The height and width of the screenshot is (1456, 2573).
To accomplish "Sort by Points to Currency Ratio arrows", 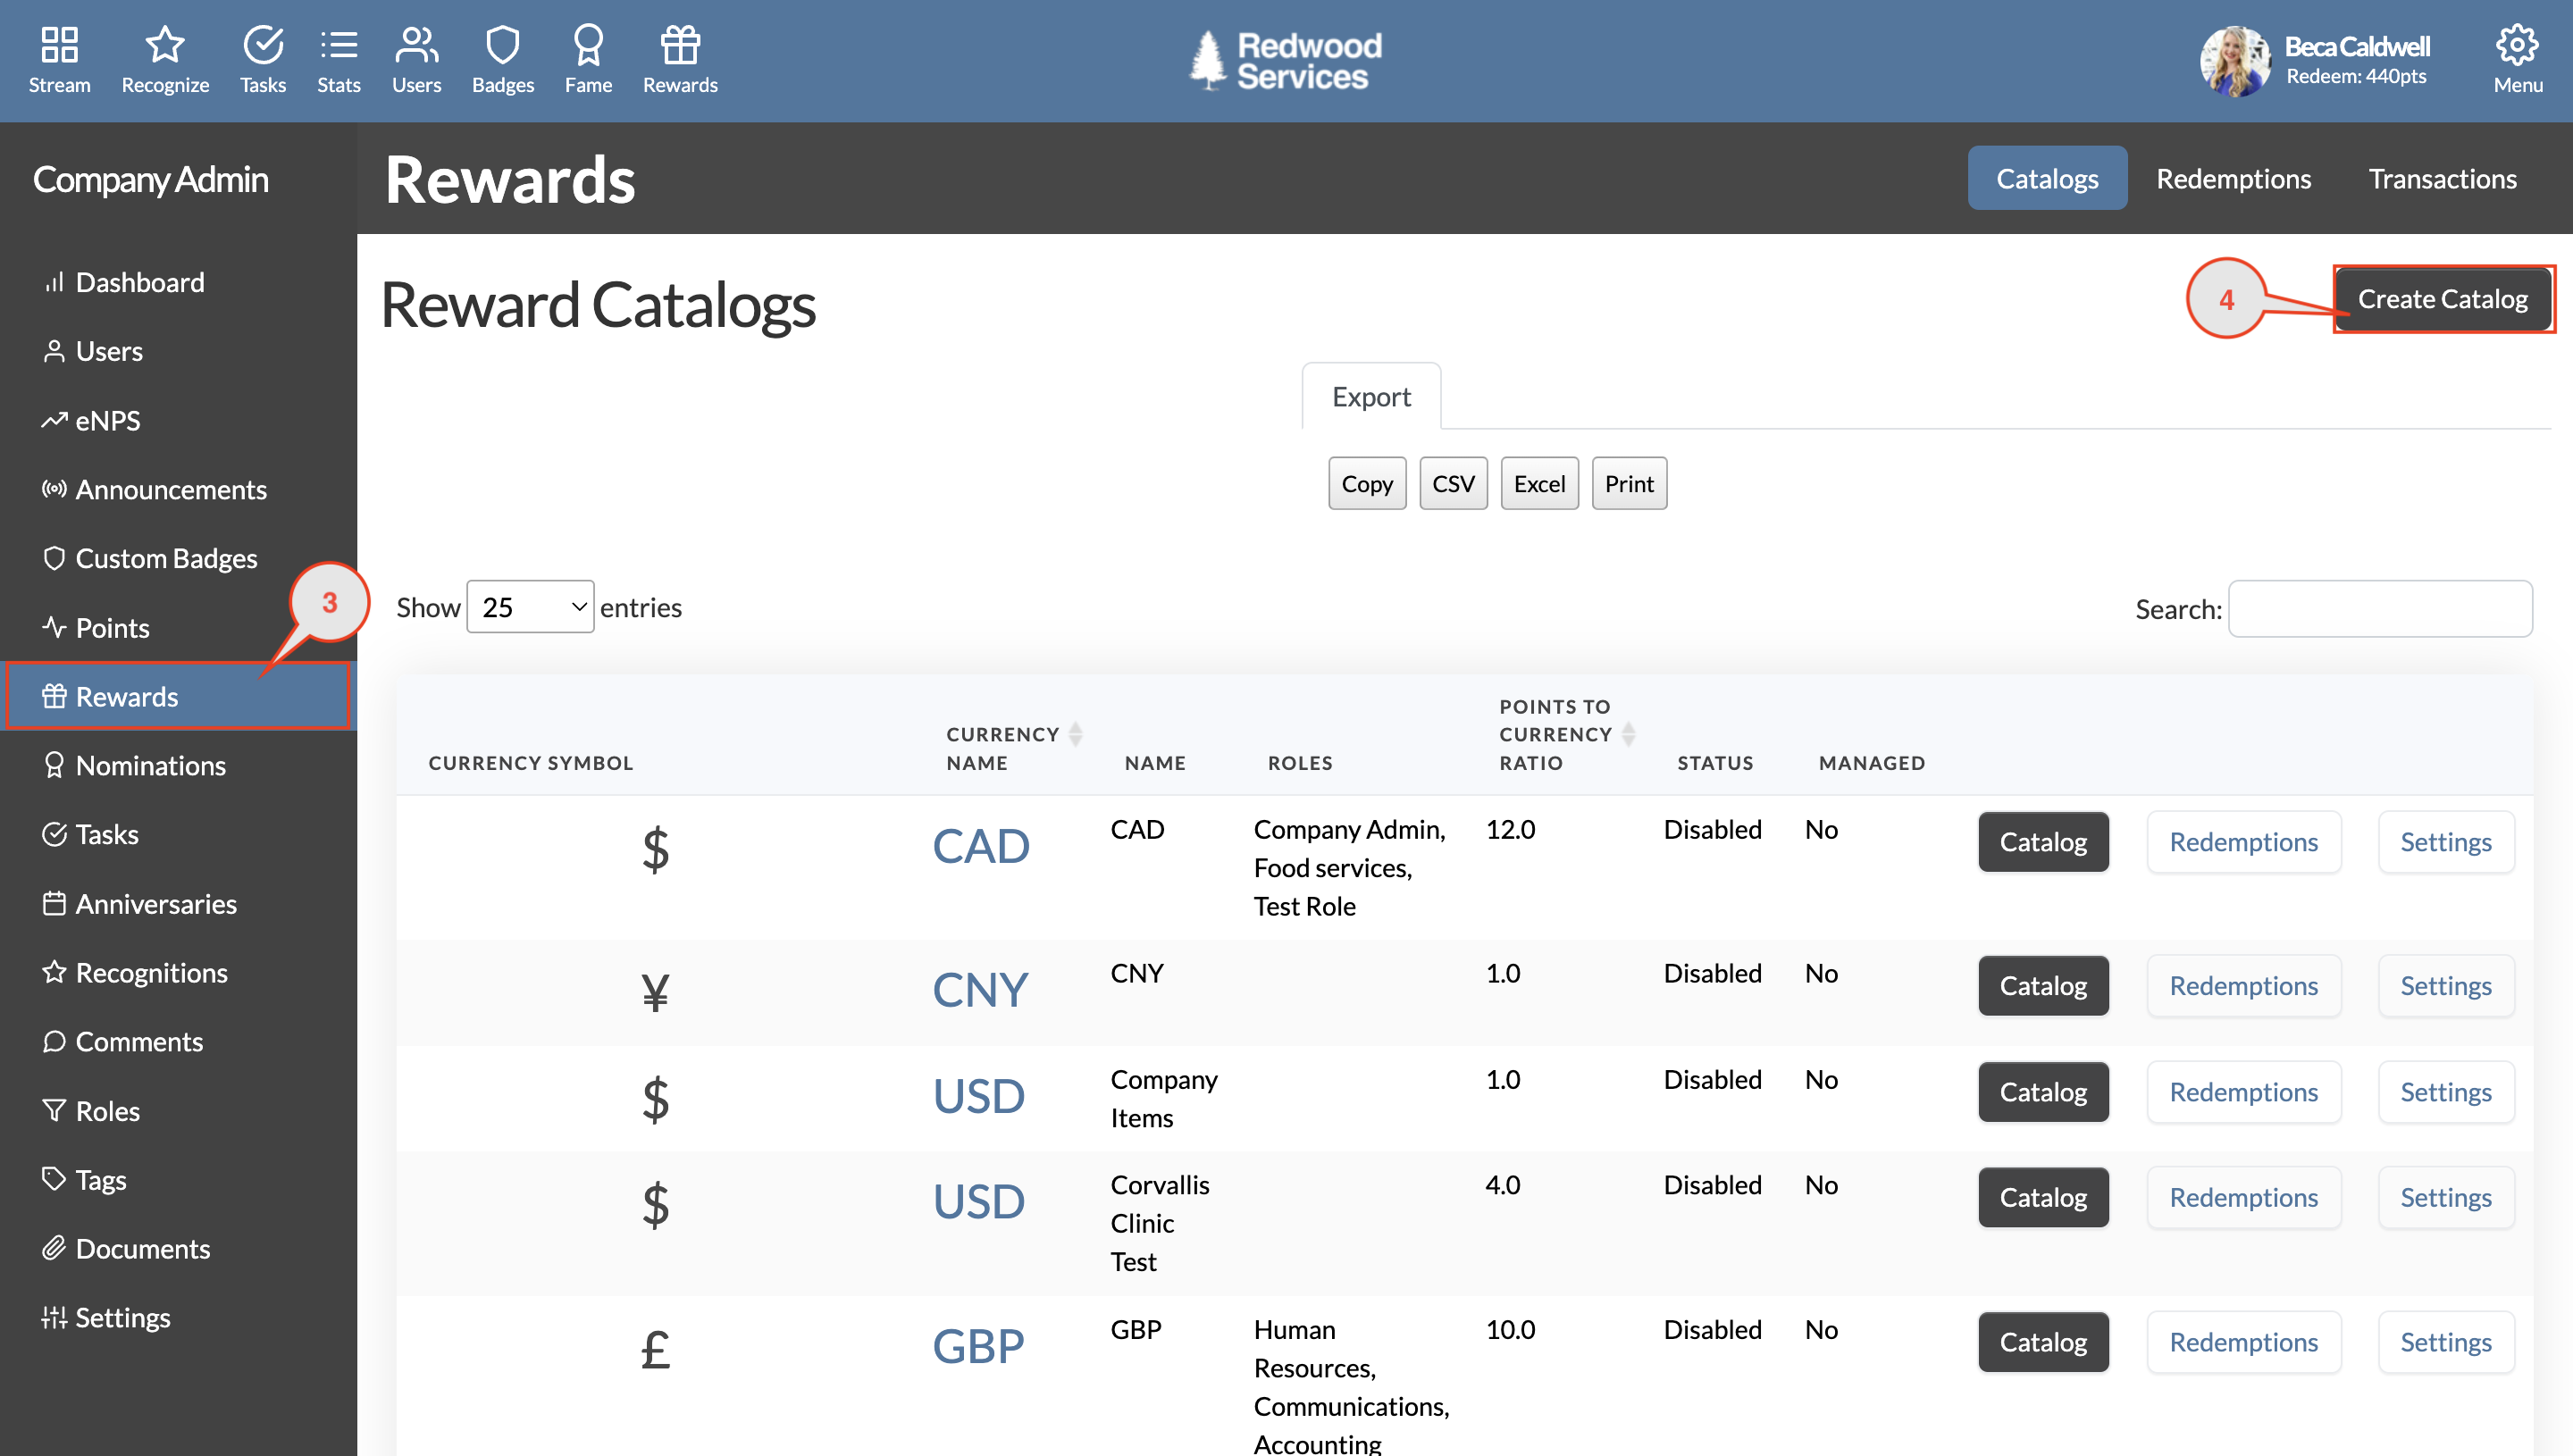I will click(1628, 735).
